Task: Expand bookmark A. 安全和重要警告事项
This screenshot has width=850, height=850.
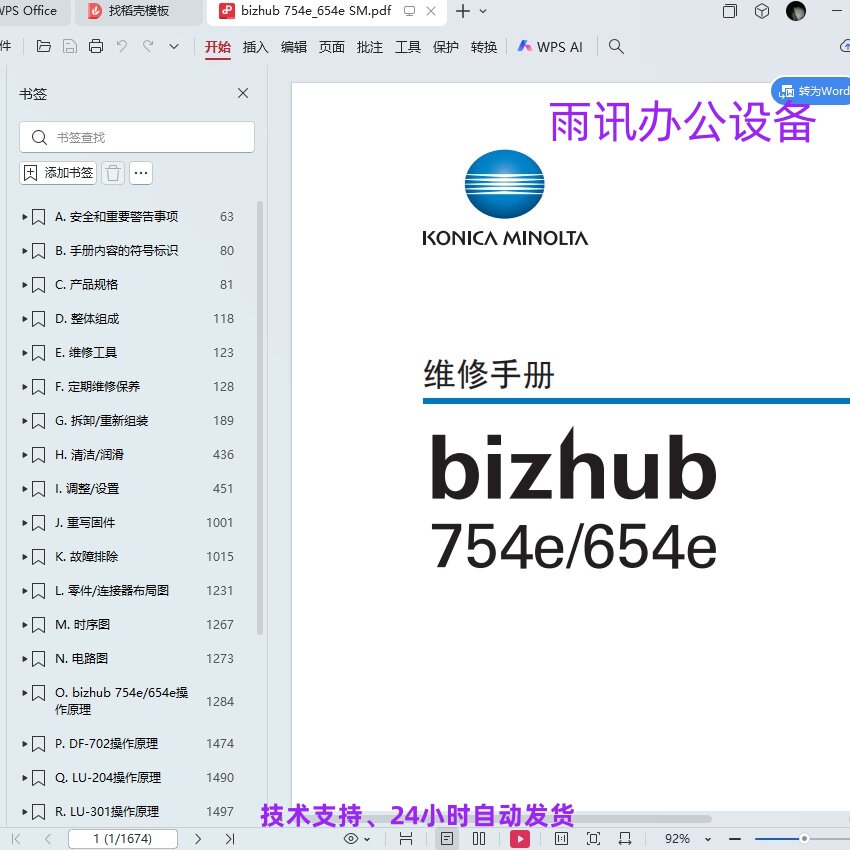Action: point(24,217)
